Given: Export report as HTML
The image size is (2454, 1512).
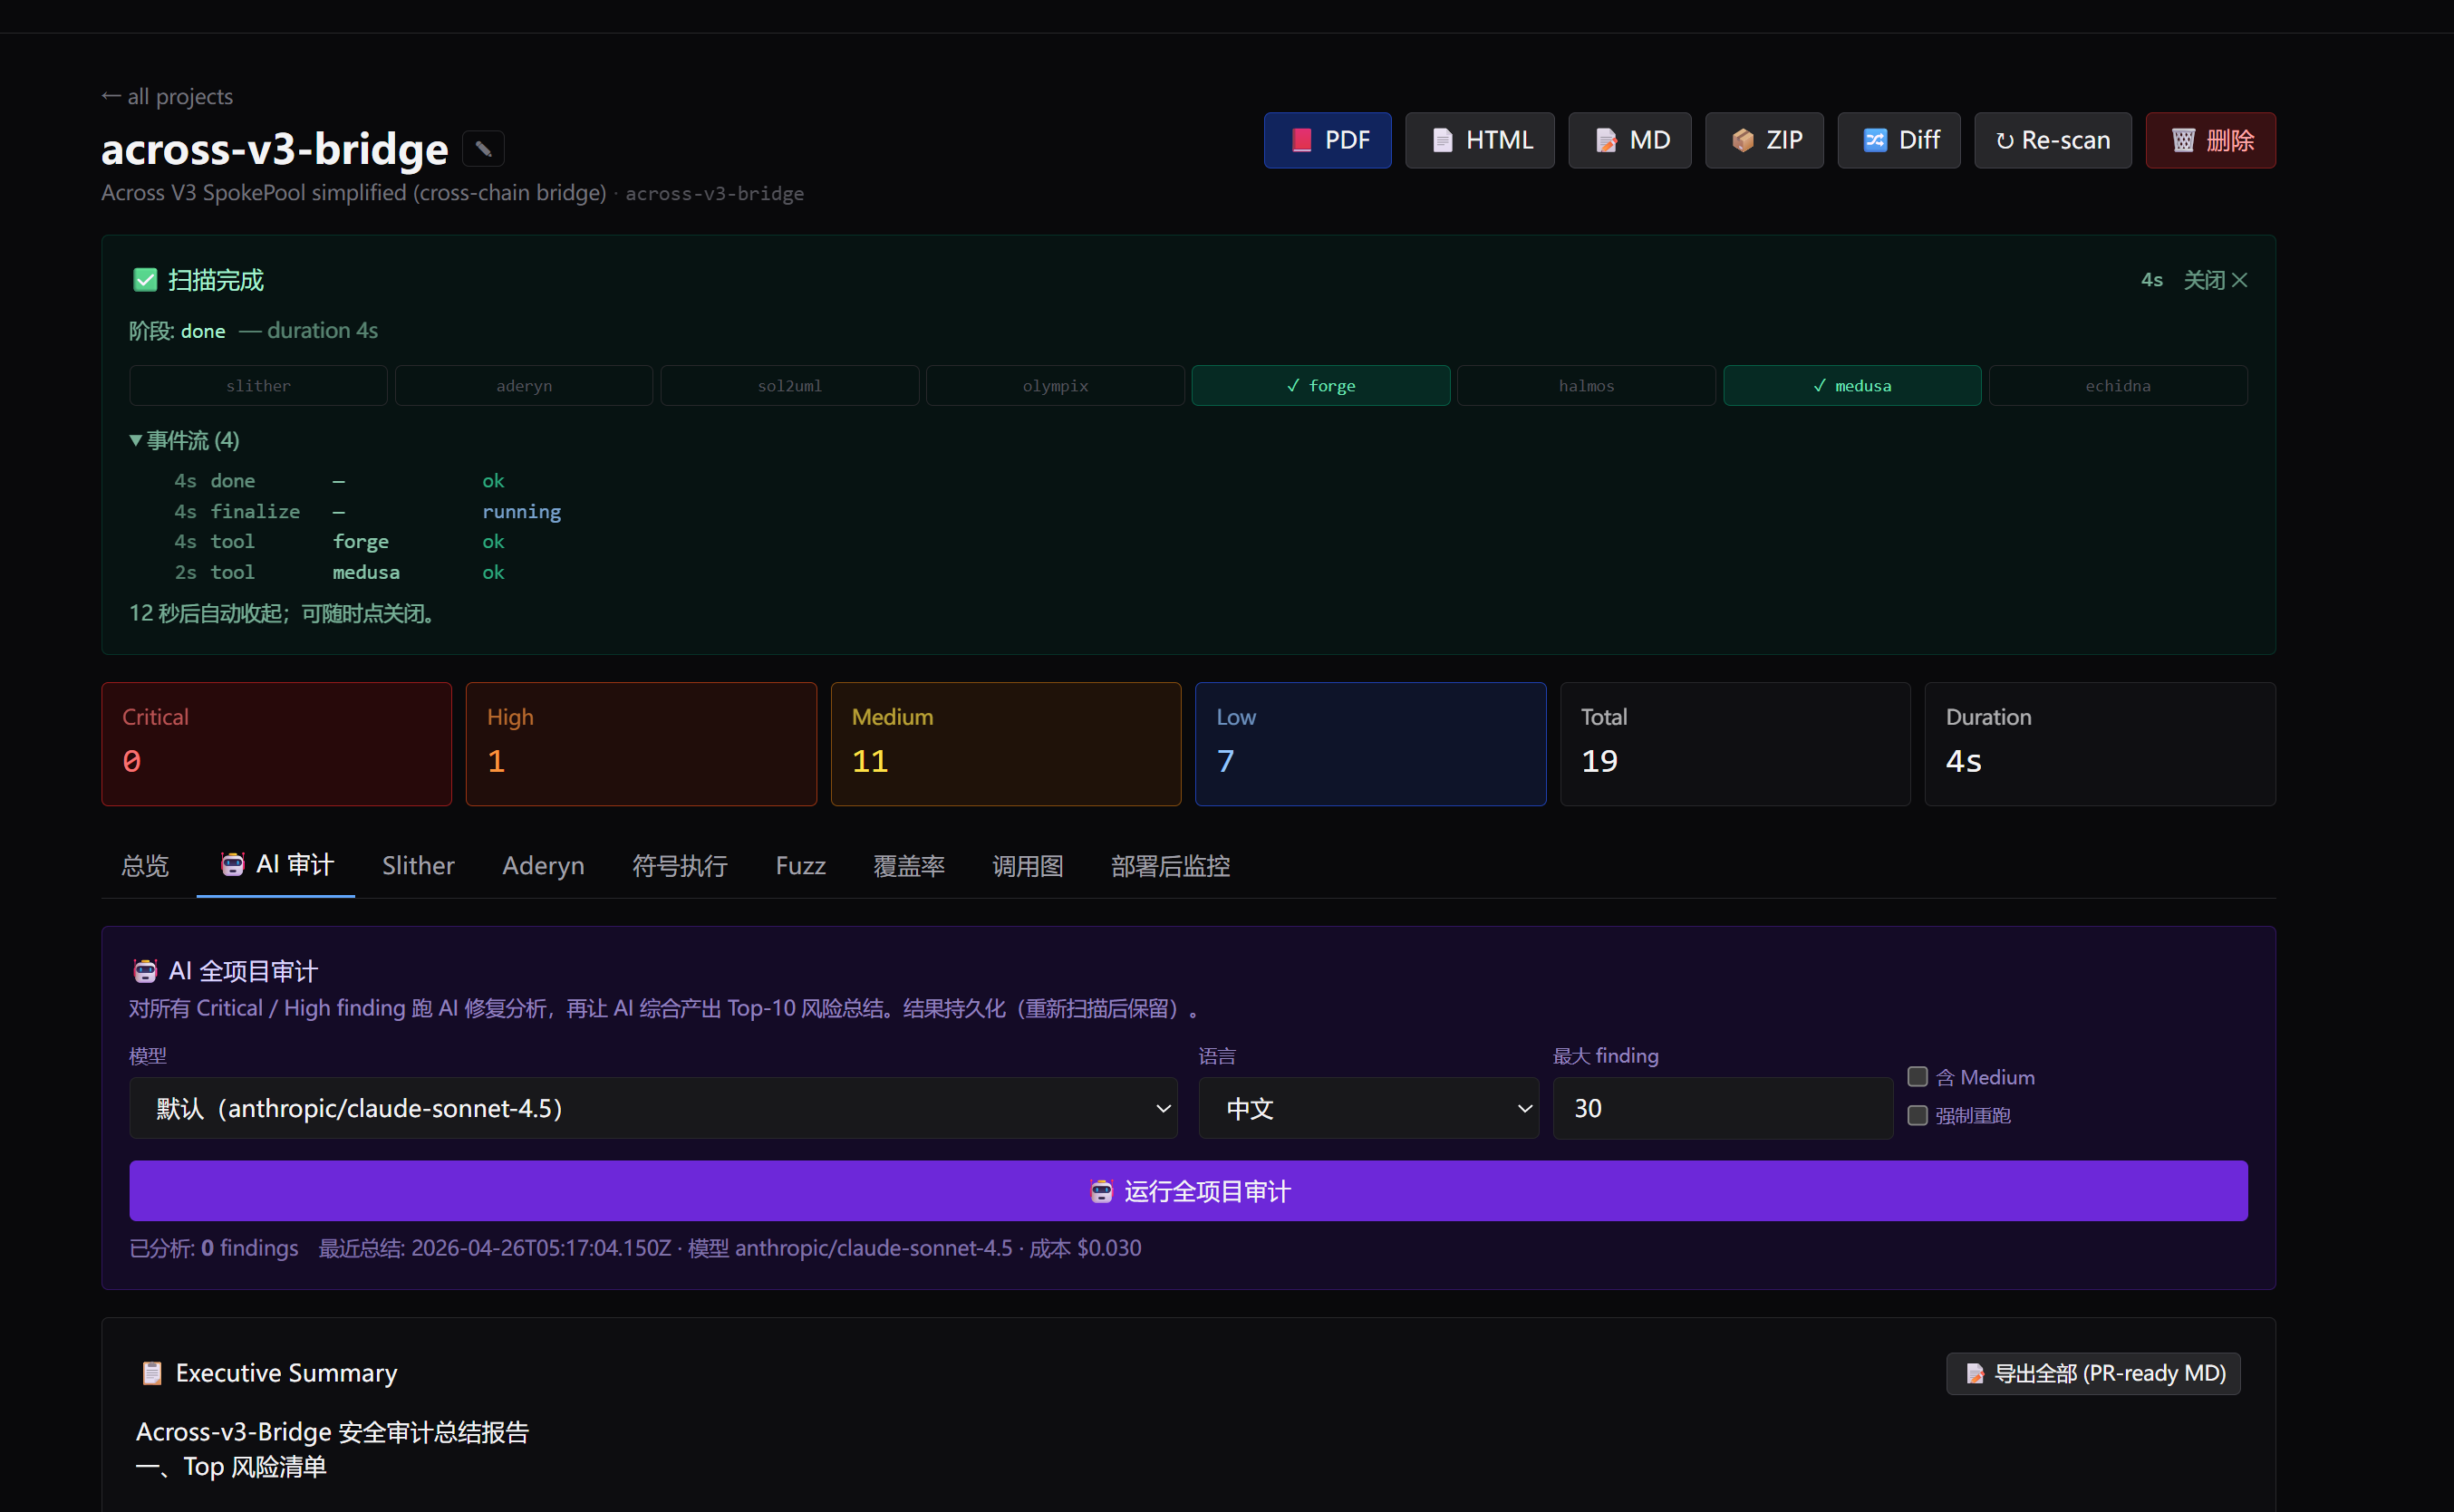Looking at the screenshot, I should [x=1479, y=140].
